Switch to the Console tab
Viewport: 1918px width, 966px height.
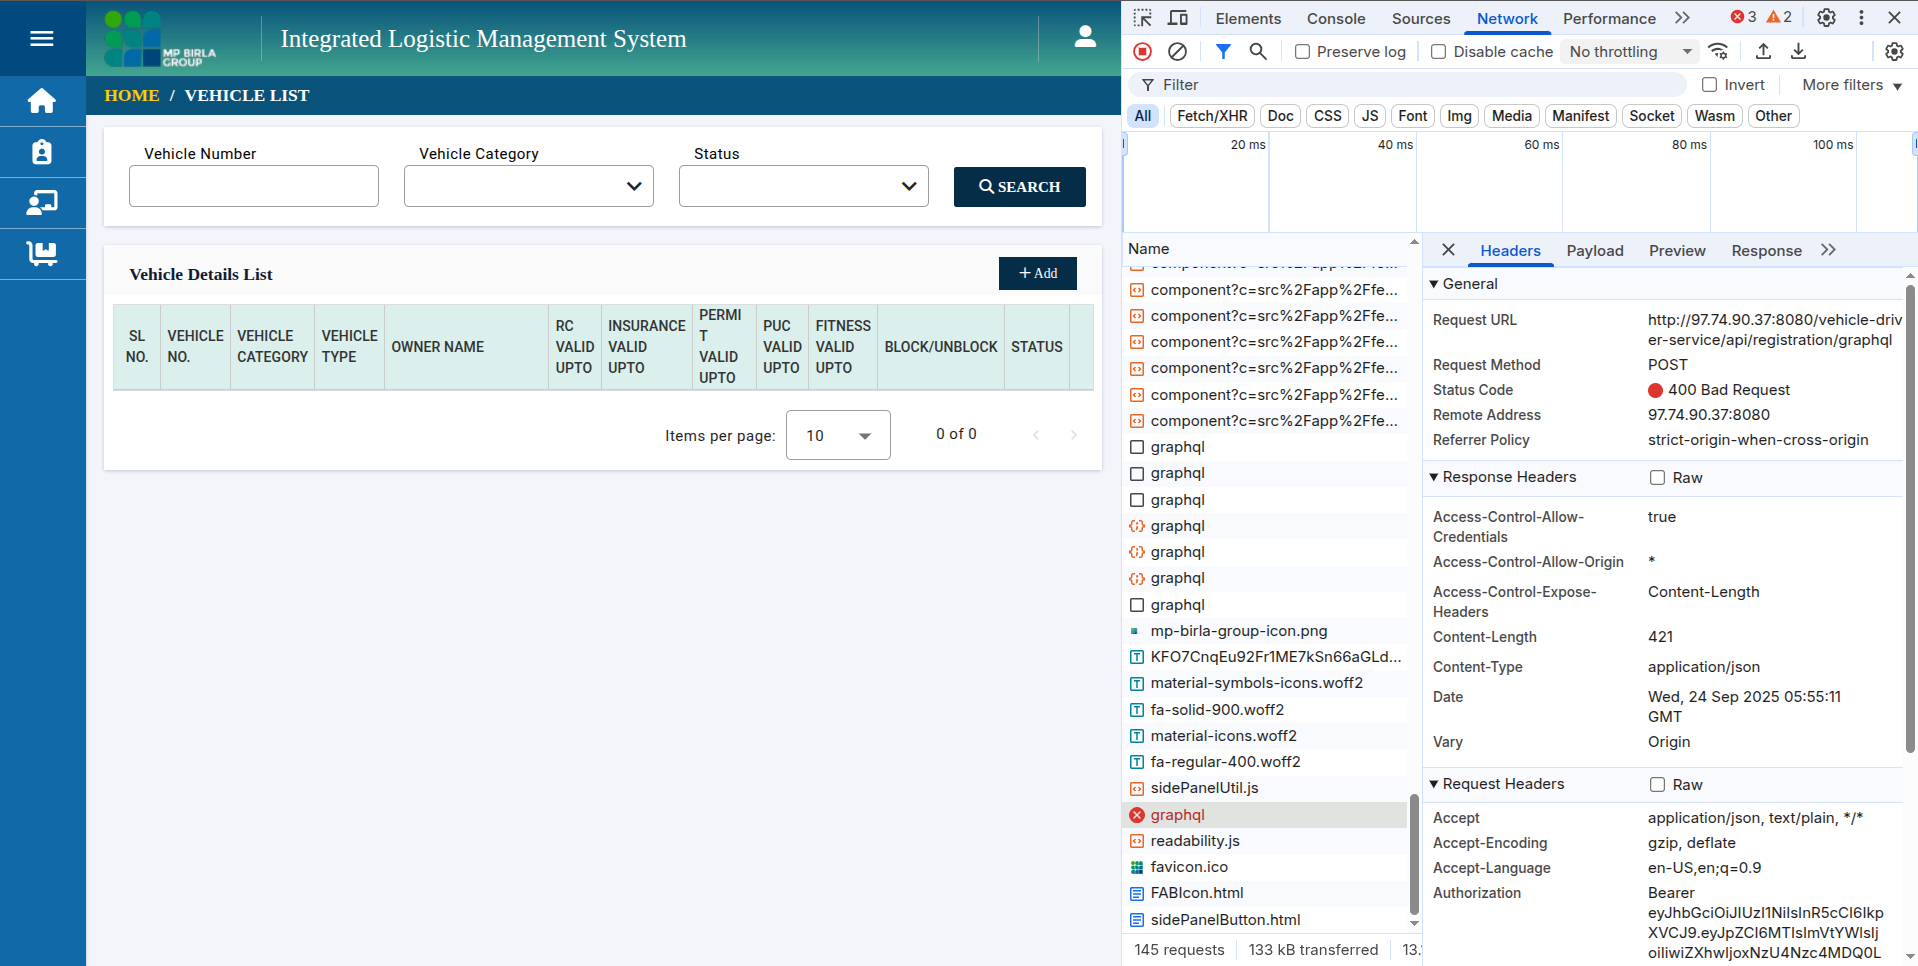click(1335, 18)
